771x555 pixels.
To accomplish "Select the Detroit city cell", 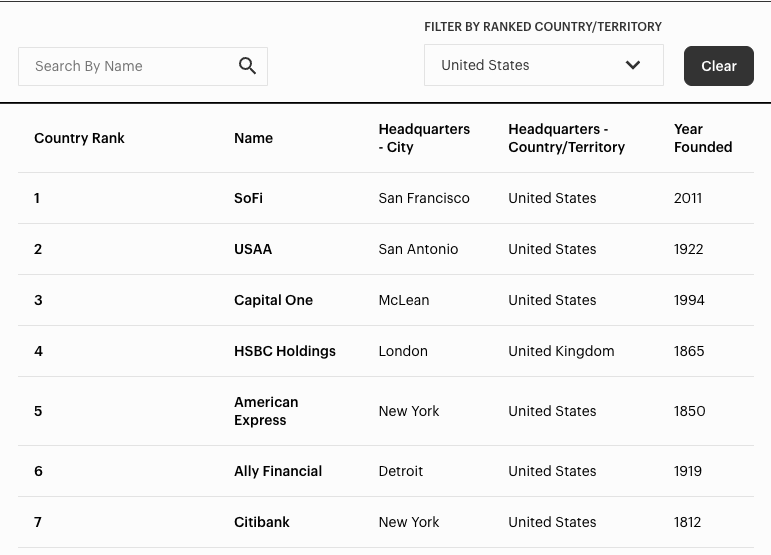I will (x=400, y=471).
